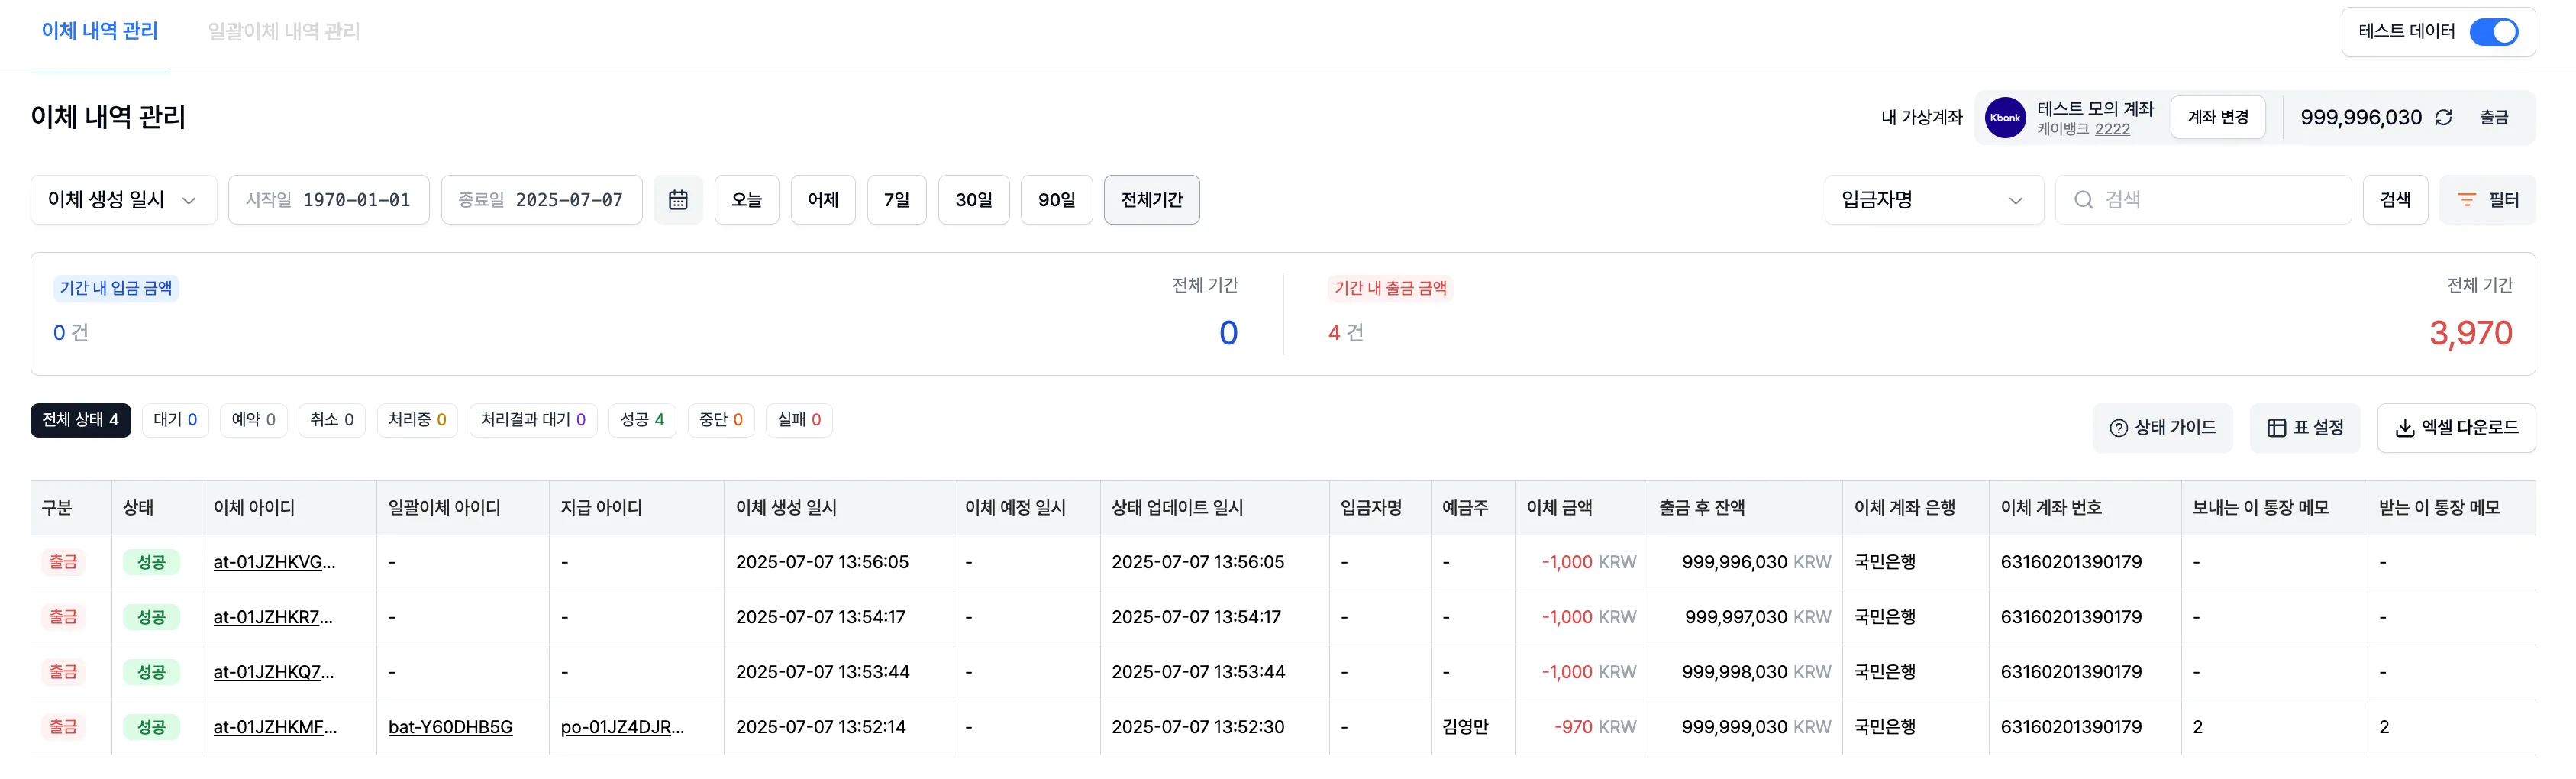Filter by 성공 4 status chip
The height and width of the screenshot is (779, 2576).
642,420
